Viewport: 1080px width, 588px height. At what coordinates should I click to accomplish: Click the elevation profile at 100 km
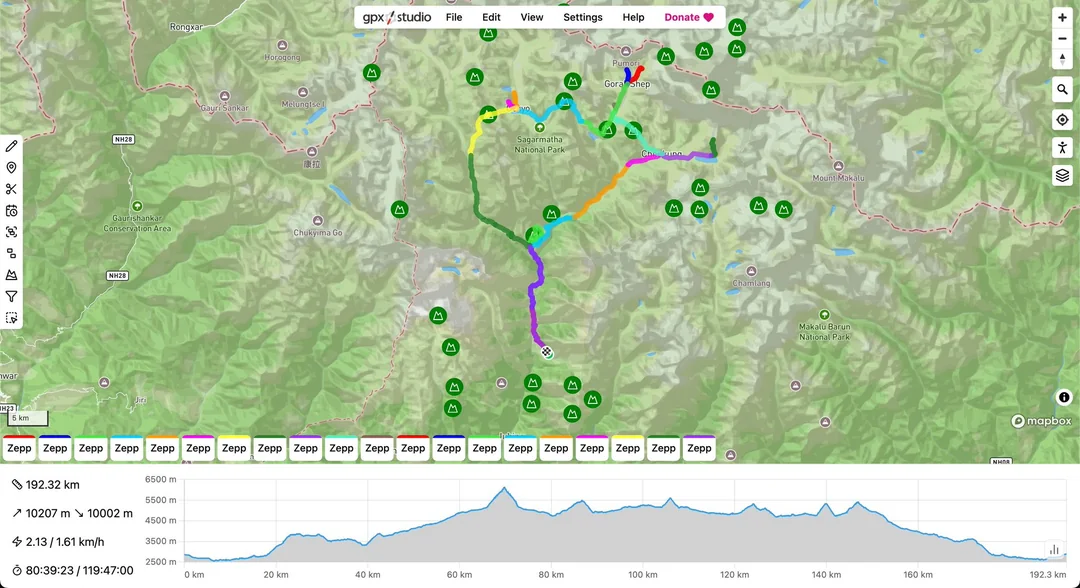(x=643, y=505)
